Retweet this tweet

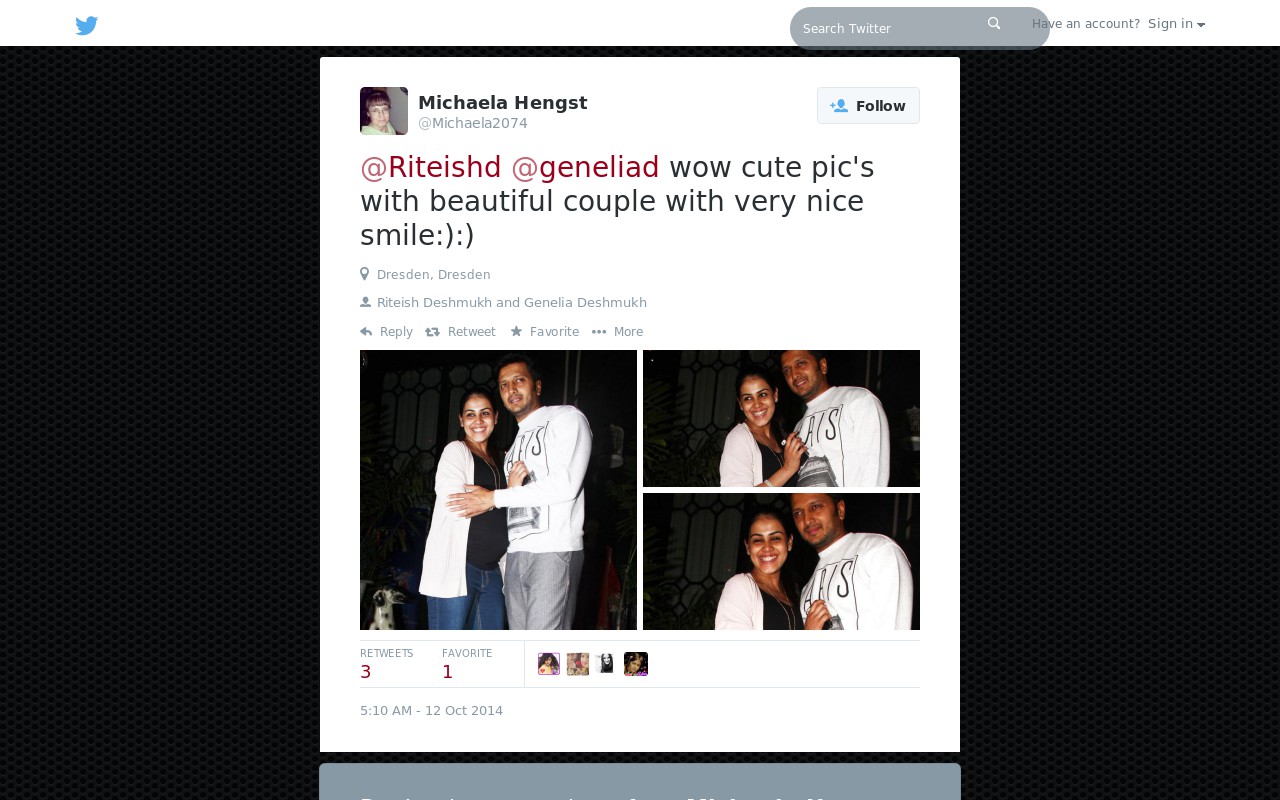click(x=460, y=332)
